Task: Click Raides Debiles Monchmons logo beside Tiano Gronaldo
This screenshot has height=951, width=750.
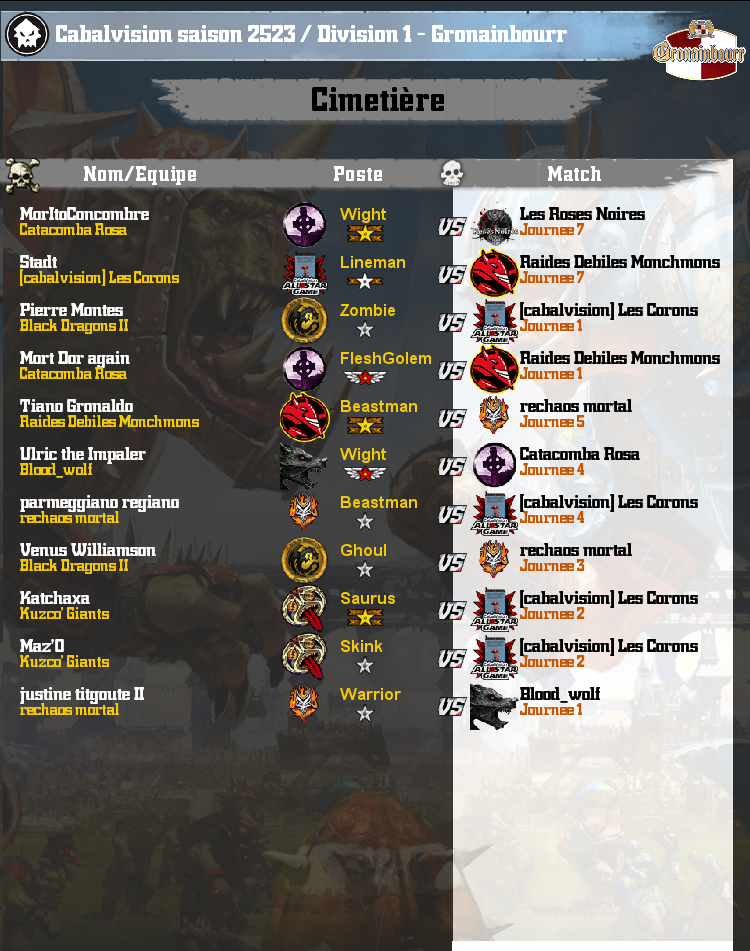Action: tap(304, 417)
